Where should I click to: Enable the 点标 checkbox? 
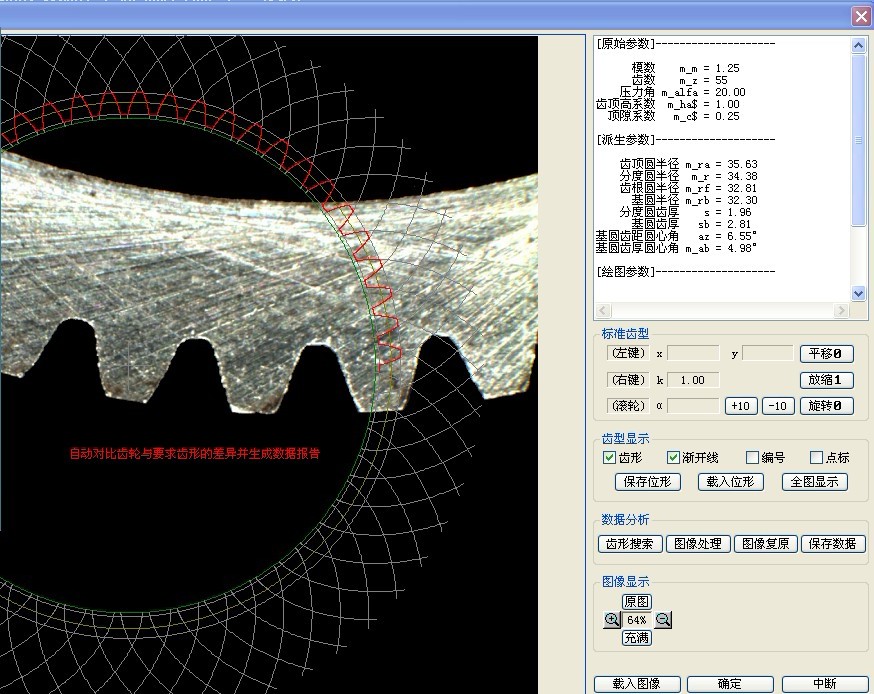coord(816,458)
